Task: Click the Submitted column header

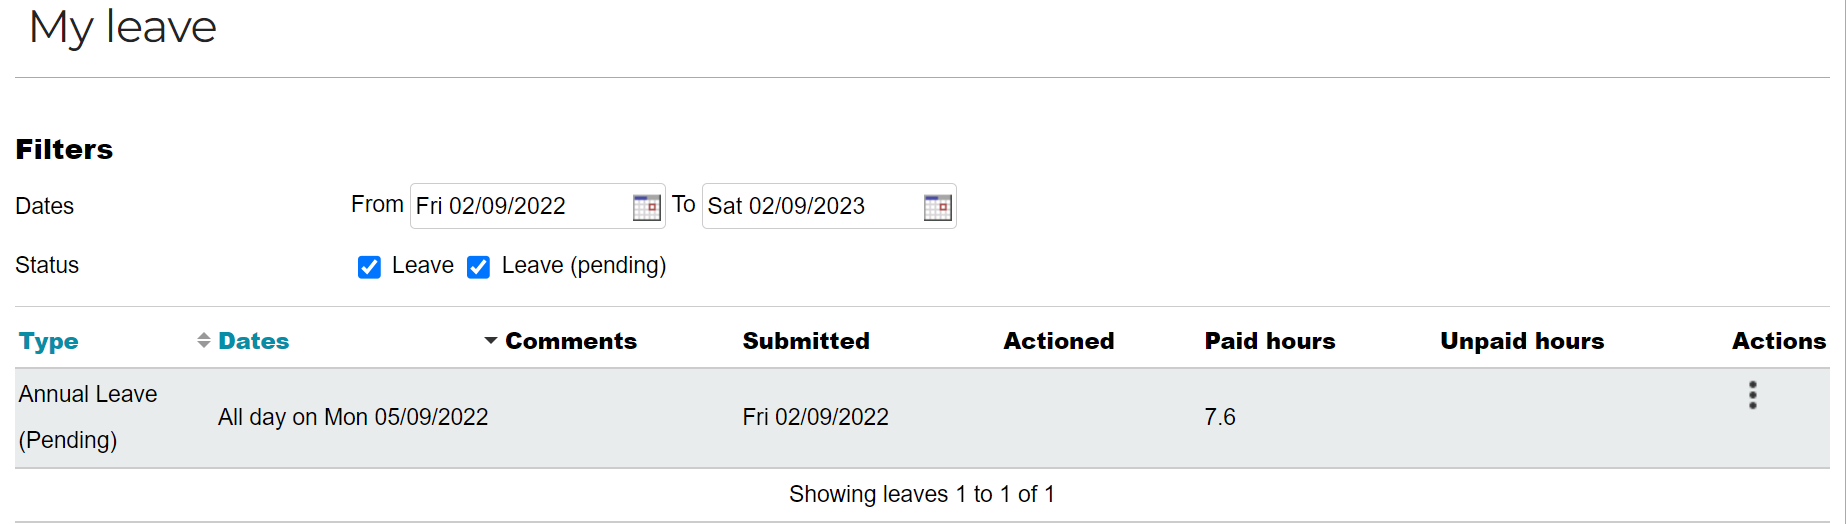Action: pos(806,341)
